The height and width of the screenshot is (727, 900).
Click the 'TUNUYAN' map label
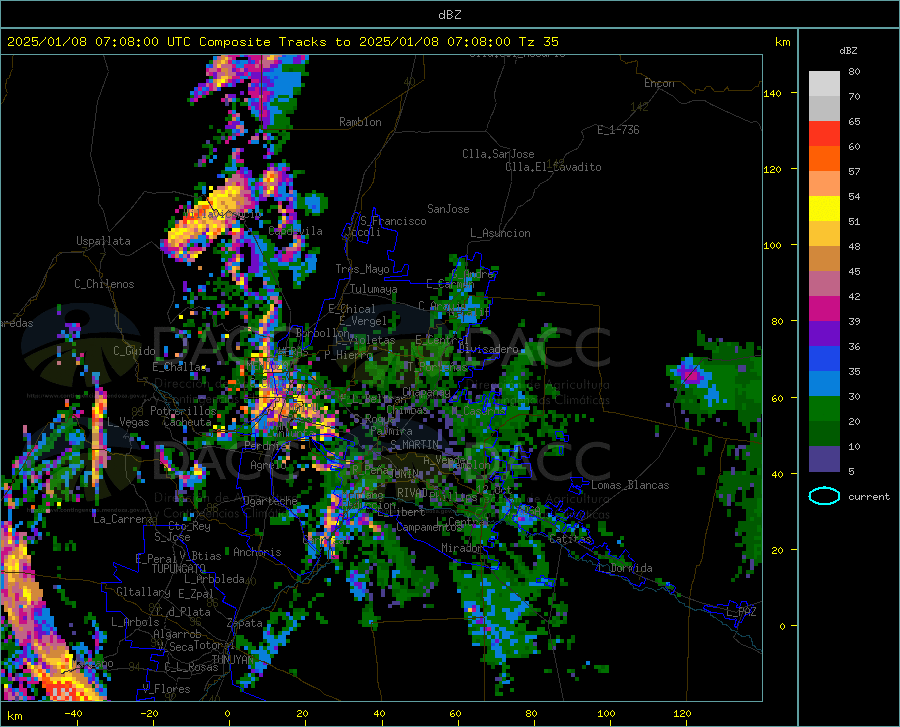(x=232, y=660)
